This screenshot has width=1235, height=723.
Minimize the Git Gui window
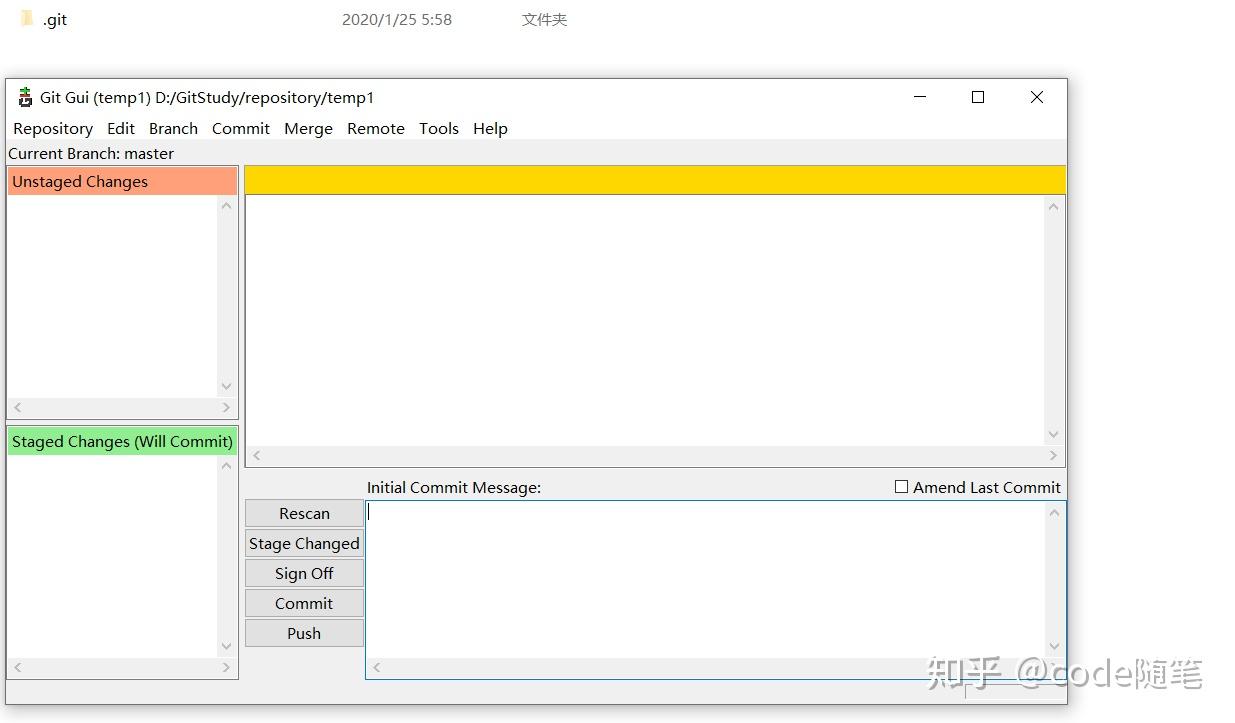coord(920,97)
